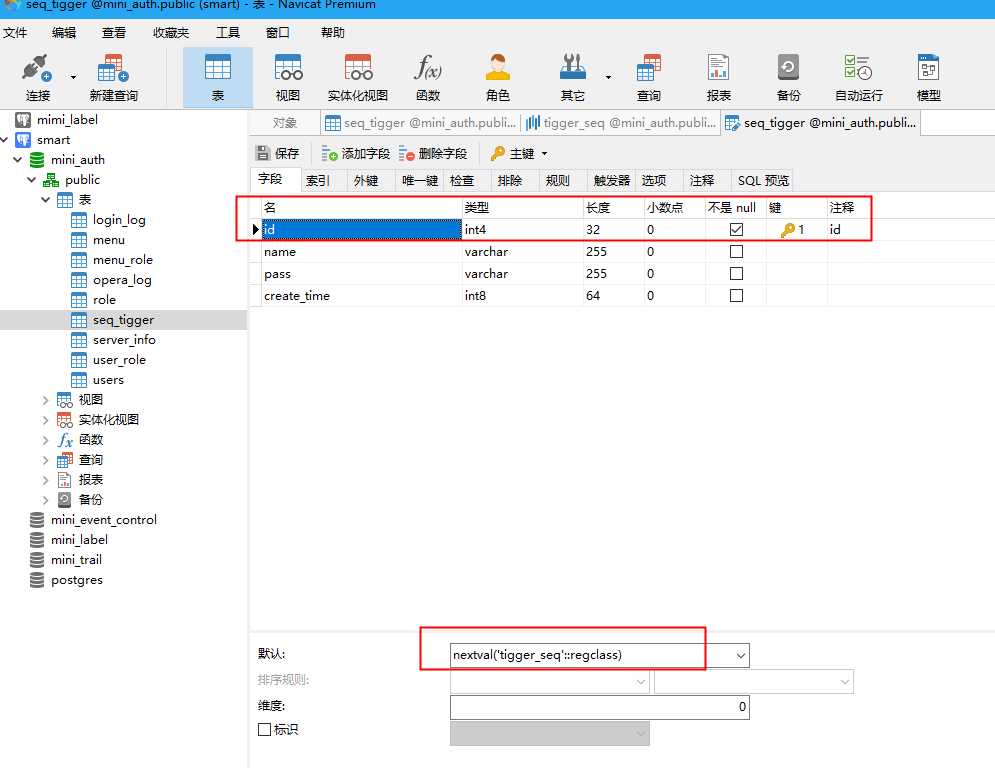
Task: Open the 连接 dropdown arrow
Action: (73, 77)
